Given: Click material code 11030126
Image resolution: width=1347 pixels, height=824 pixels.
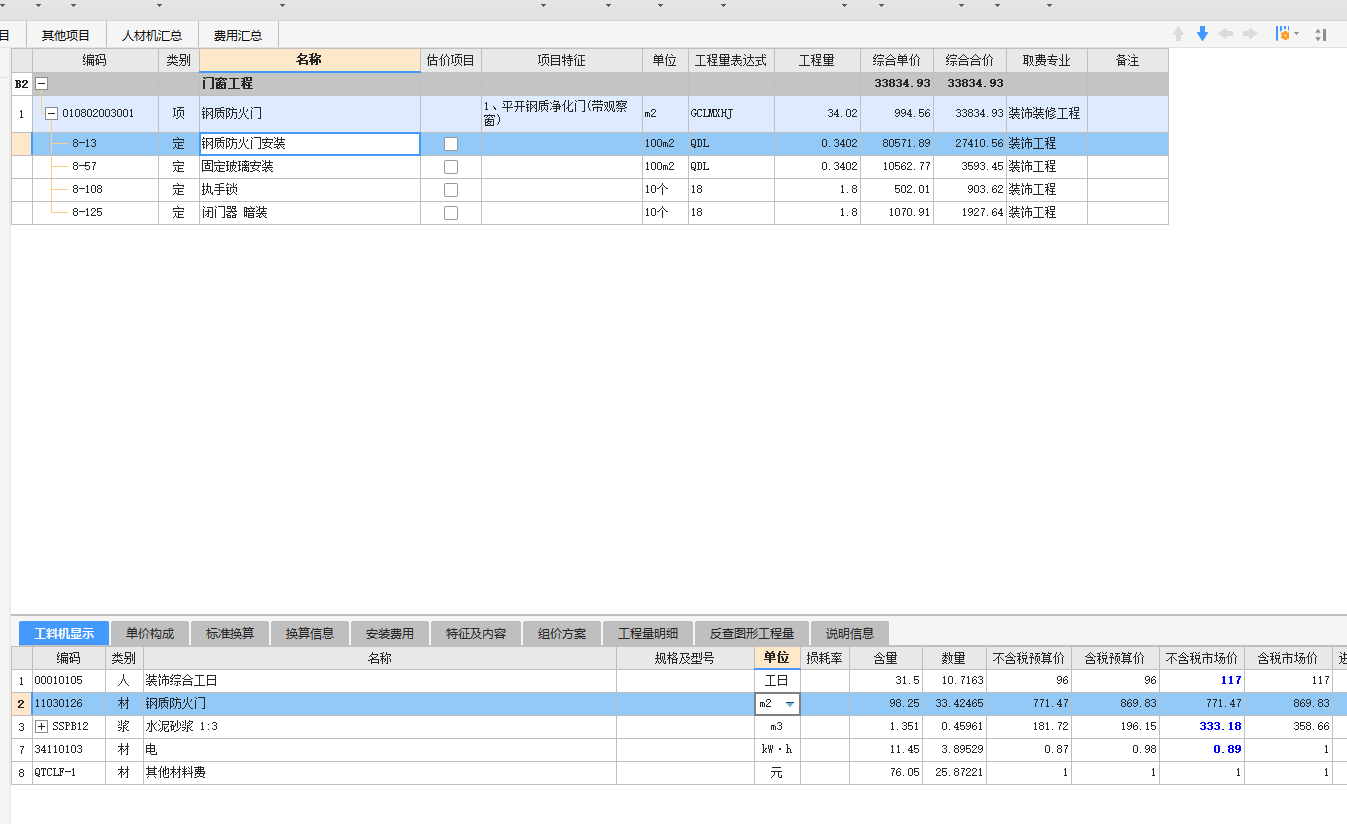Looking at the screenshot, I should click(69, 704).
